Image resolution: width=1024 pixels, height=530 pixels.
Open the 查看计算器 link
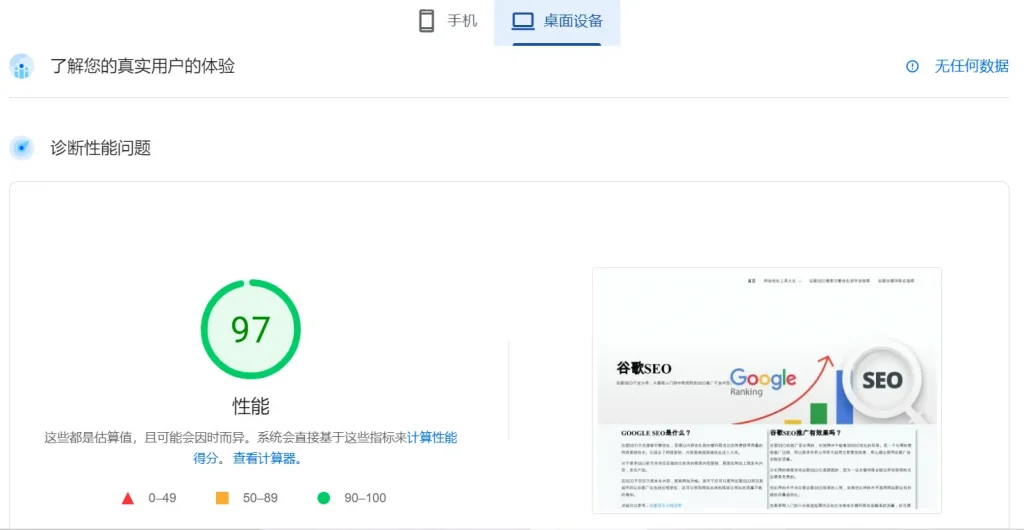coord(267,458)
